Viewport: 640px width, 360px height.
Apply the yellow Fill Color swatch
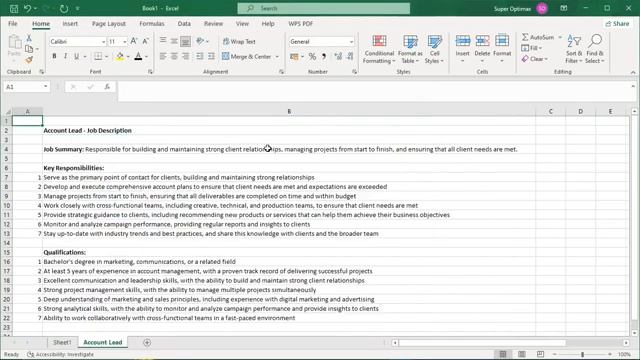coord(120,56)
